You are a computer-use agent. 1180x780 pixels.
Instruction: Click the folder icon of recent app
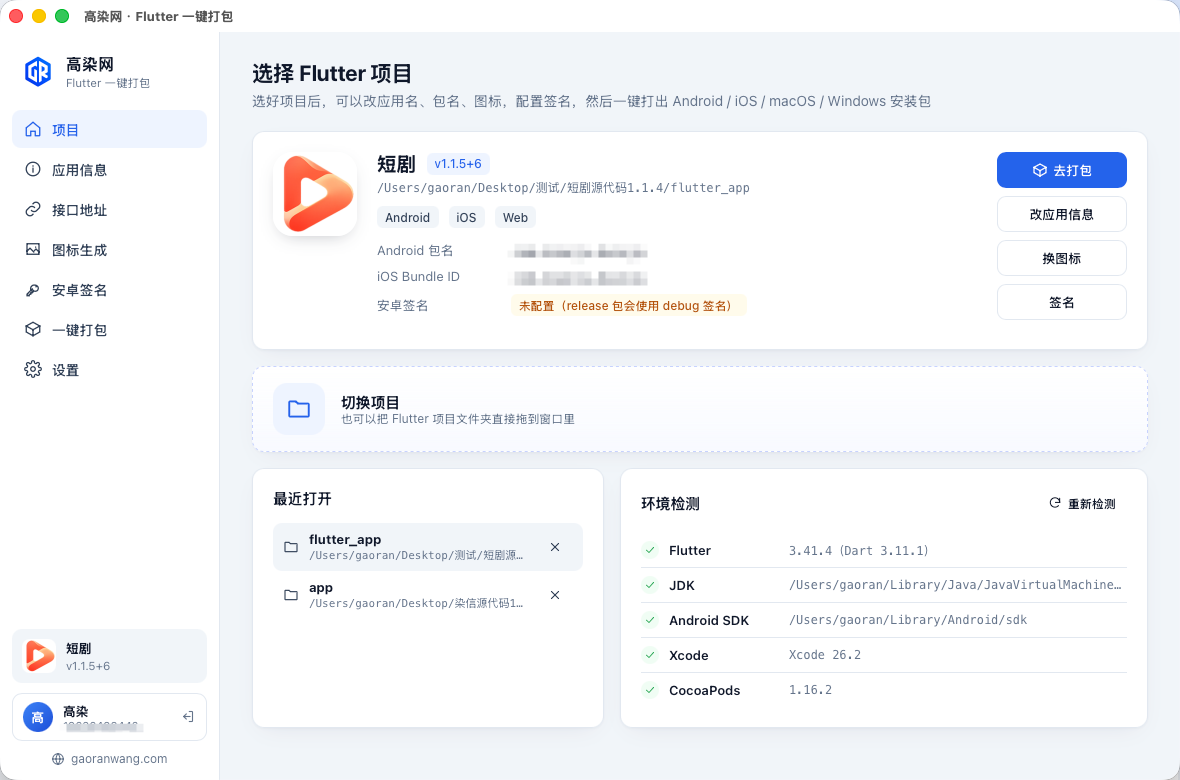[290, 596]
